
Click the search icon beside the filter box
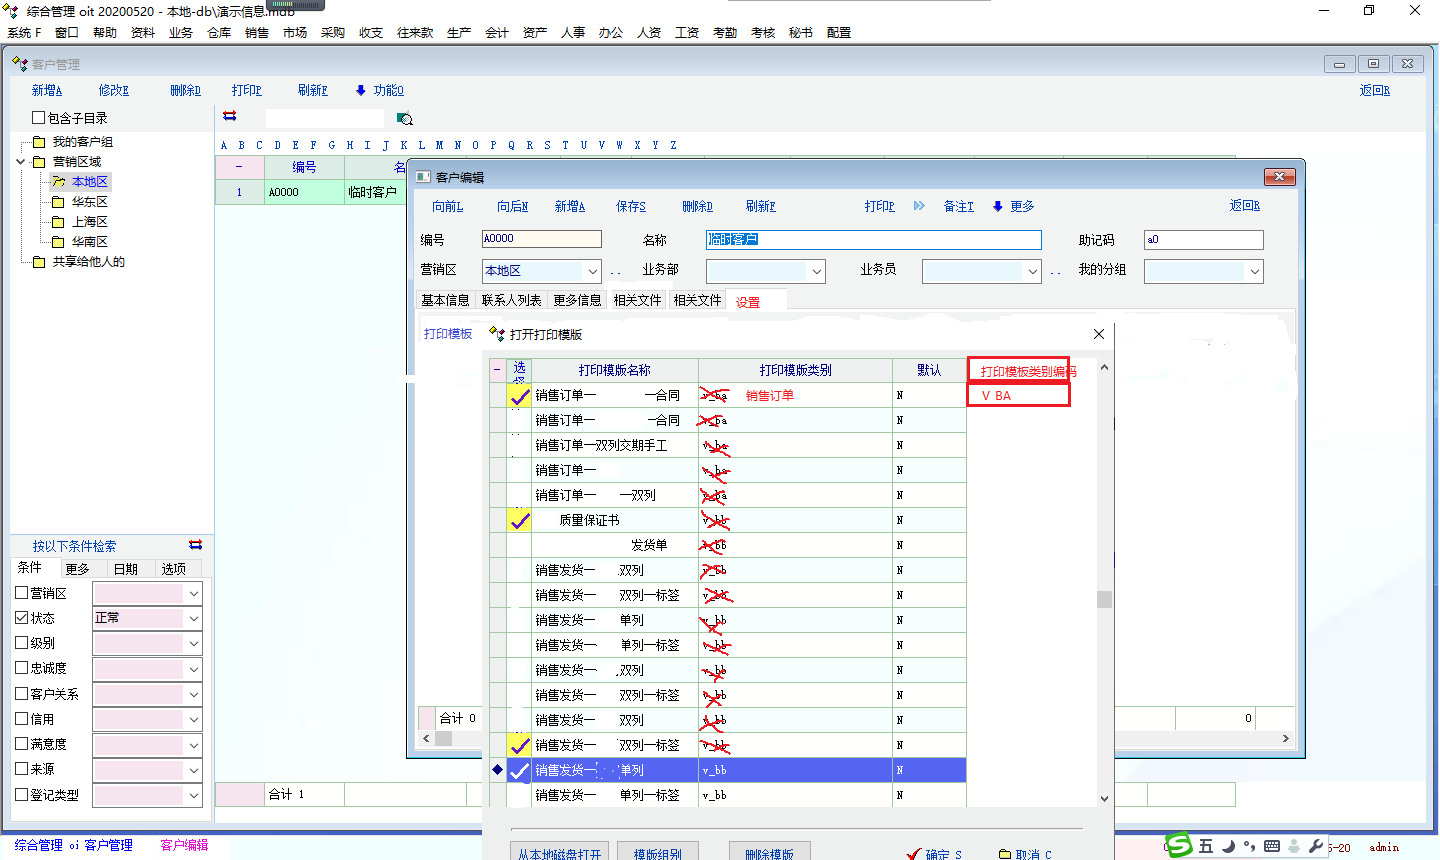[x=404, y=119]
